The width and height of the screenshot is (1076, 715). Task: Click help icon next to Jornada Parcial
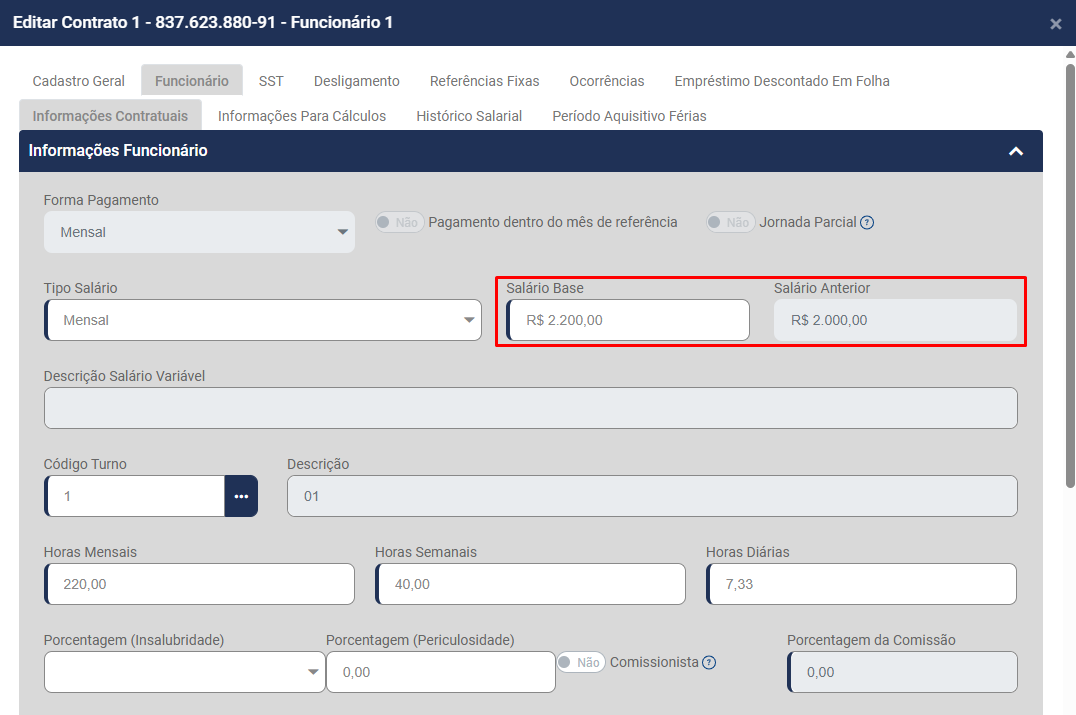point(867,223)
